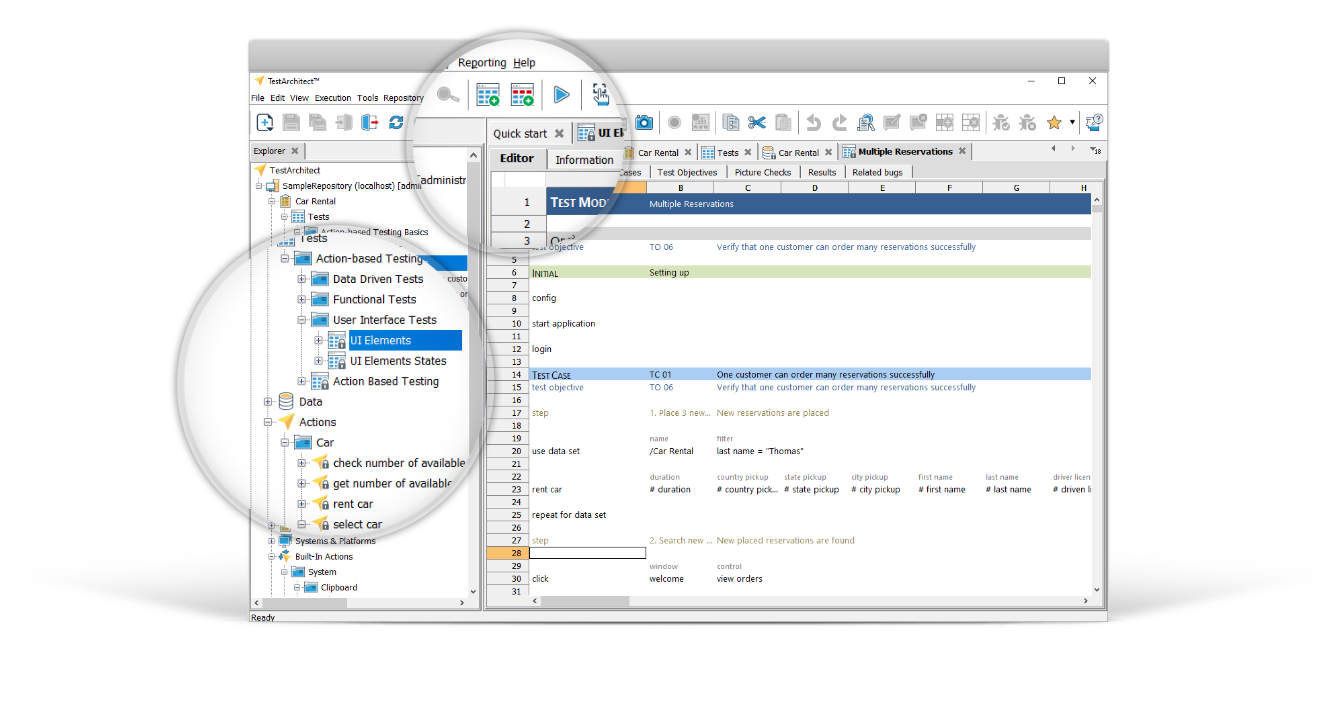Select the Clipboard folder in tree
The image size is (1344, 706).
pyautogui.click(x=339, y=587)
